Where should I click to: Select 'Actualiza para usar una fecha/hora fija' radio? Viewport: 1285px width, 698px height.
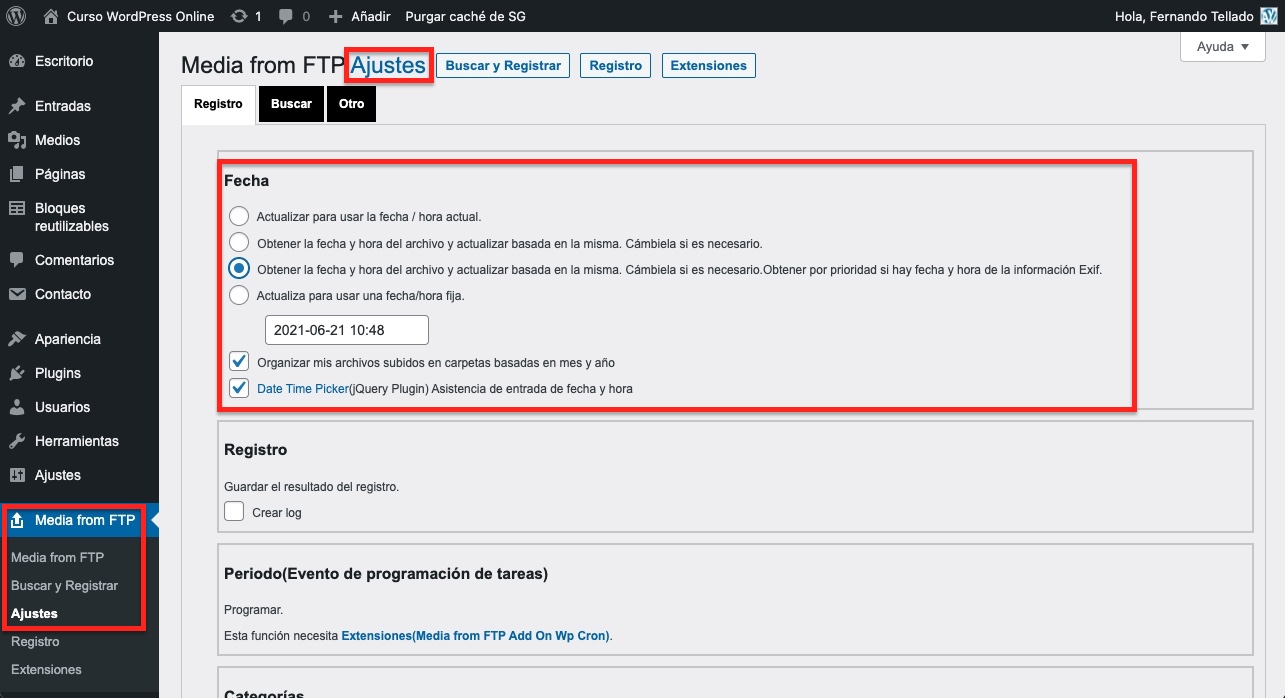point(239,295)
